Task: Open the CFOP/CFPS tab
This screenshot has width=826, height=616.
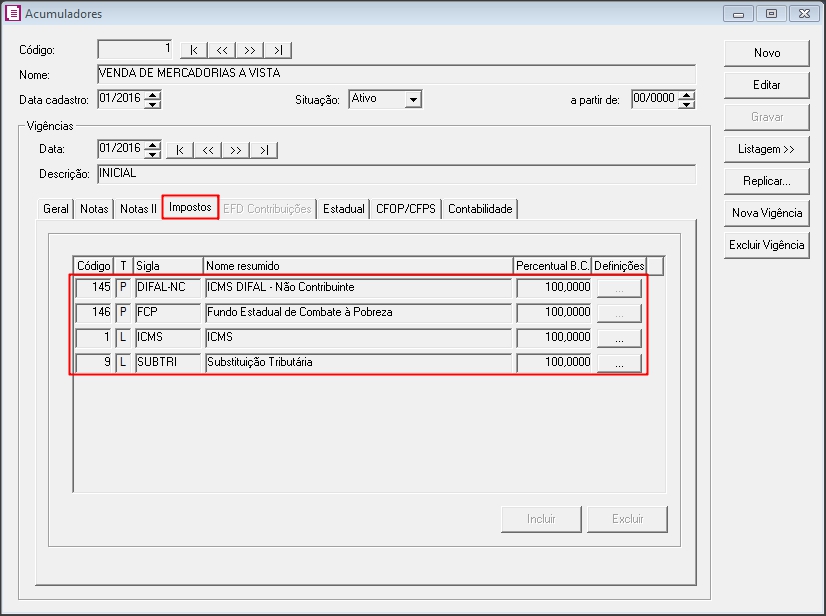Action: click(406, 209)
